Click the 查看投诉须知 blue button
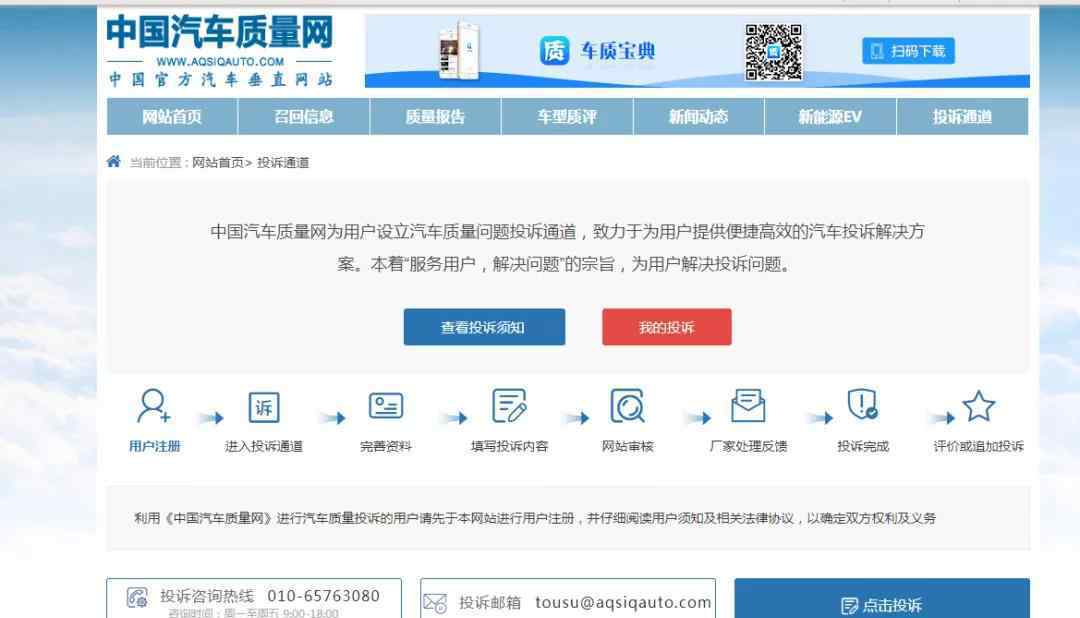The image size is (1080, 618). (x=484, y=327)
